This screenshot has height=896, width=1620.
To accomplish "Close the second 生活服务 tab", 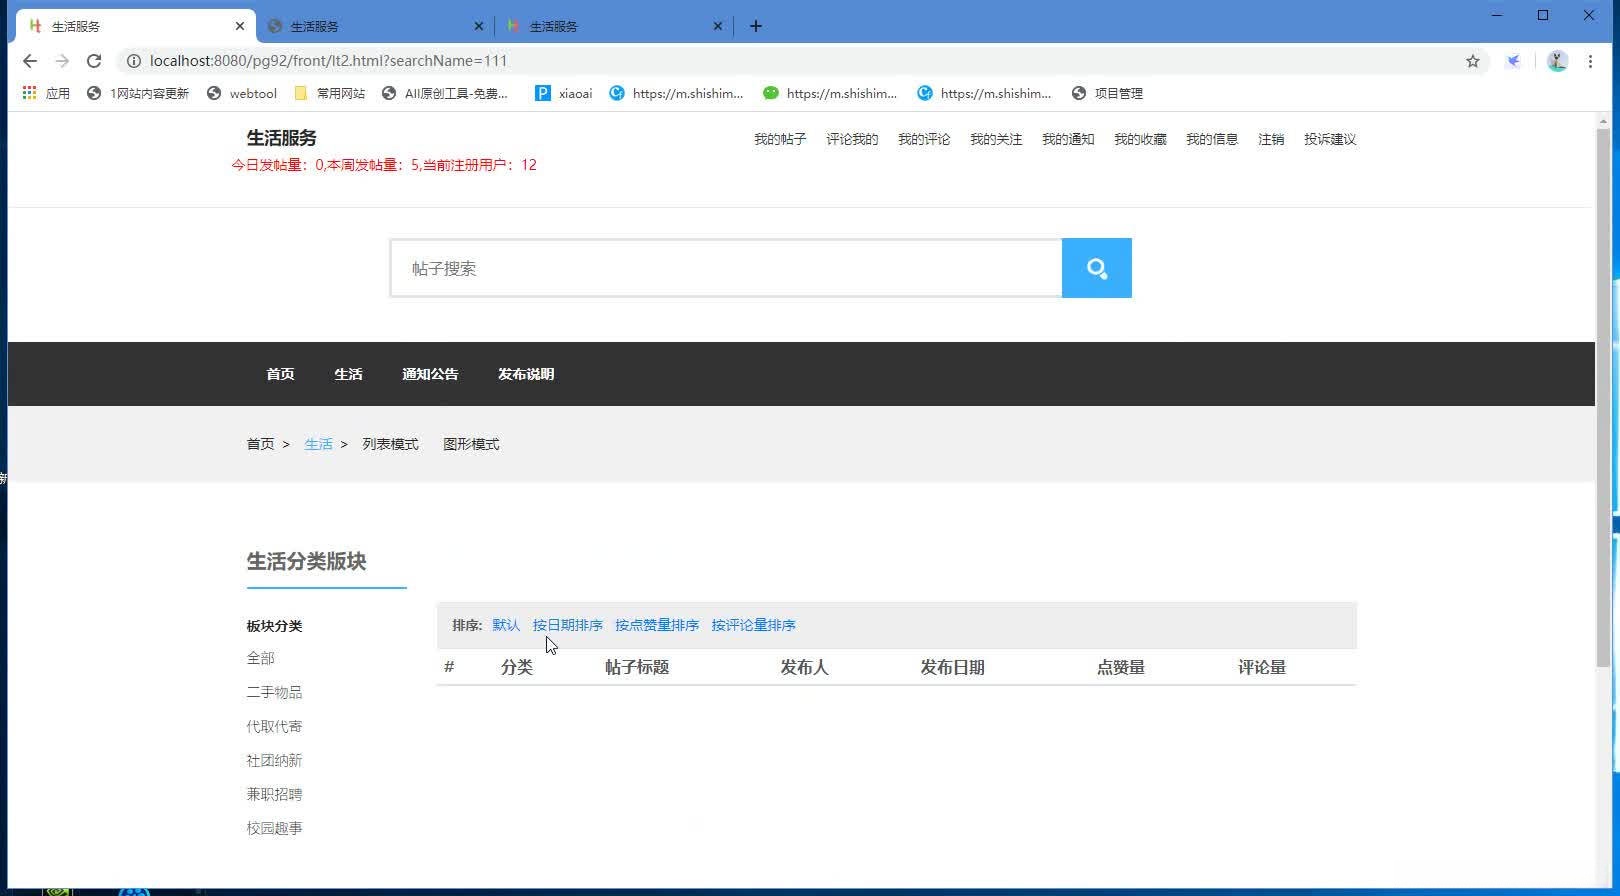I will [479, 26].
